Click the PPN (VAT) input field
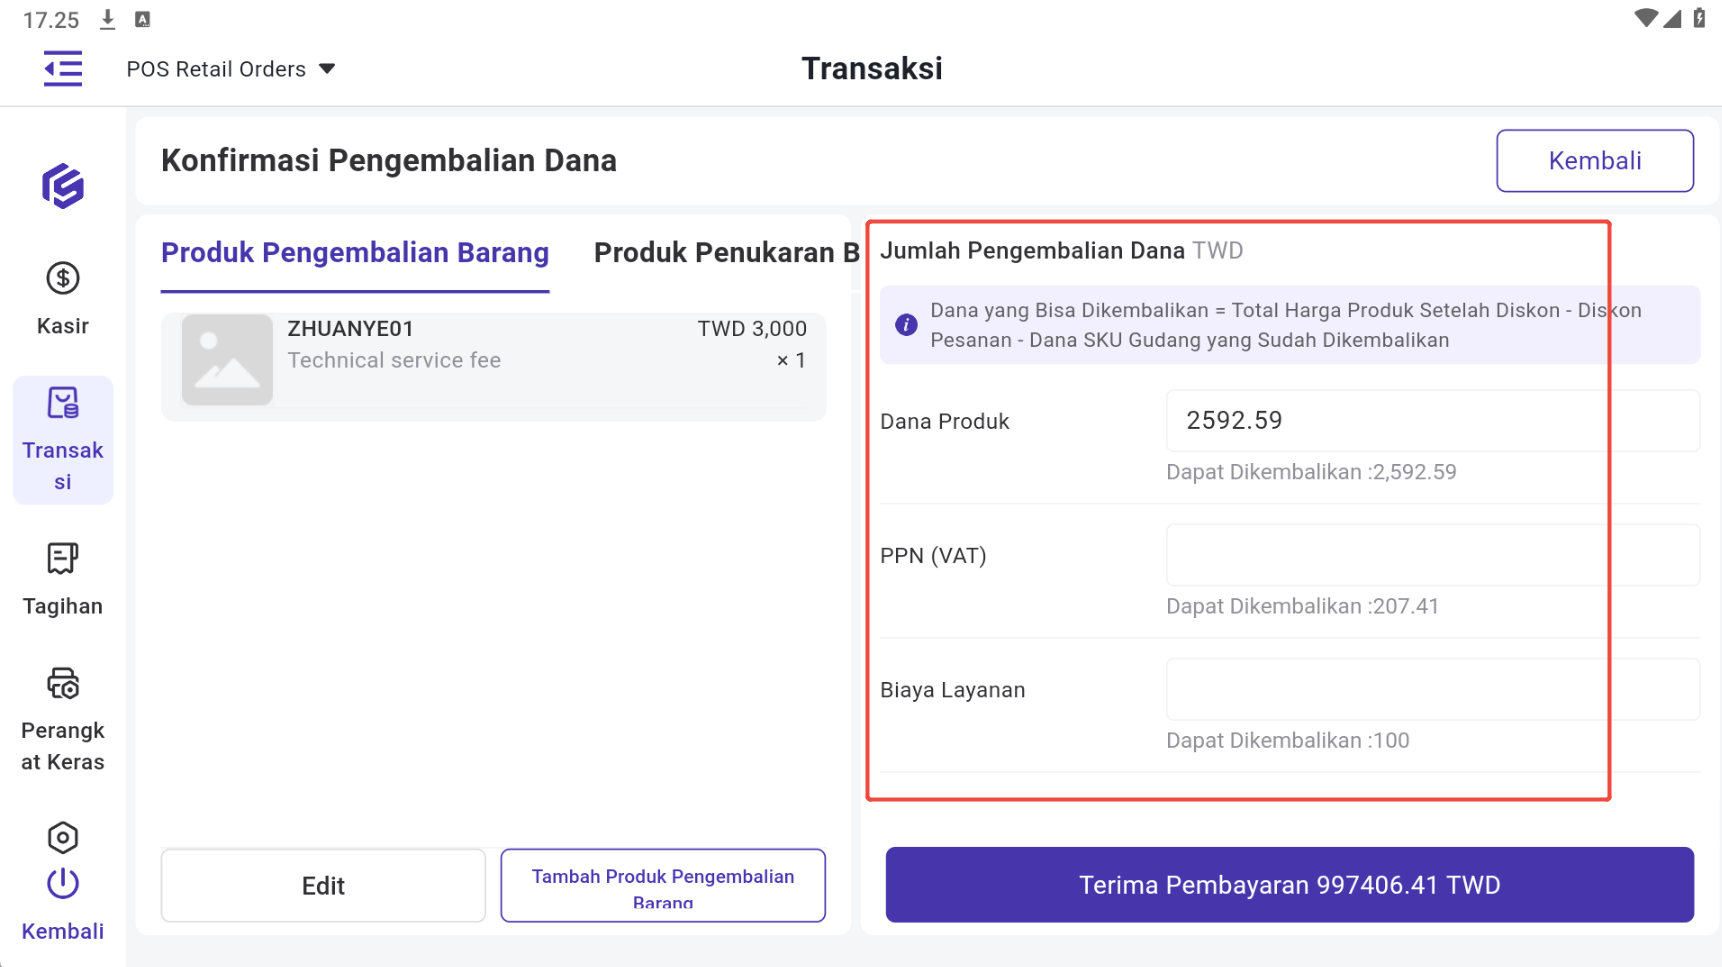Viewport: 1722px width, 967px height. tap(1432, 555)
